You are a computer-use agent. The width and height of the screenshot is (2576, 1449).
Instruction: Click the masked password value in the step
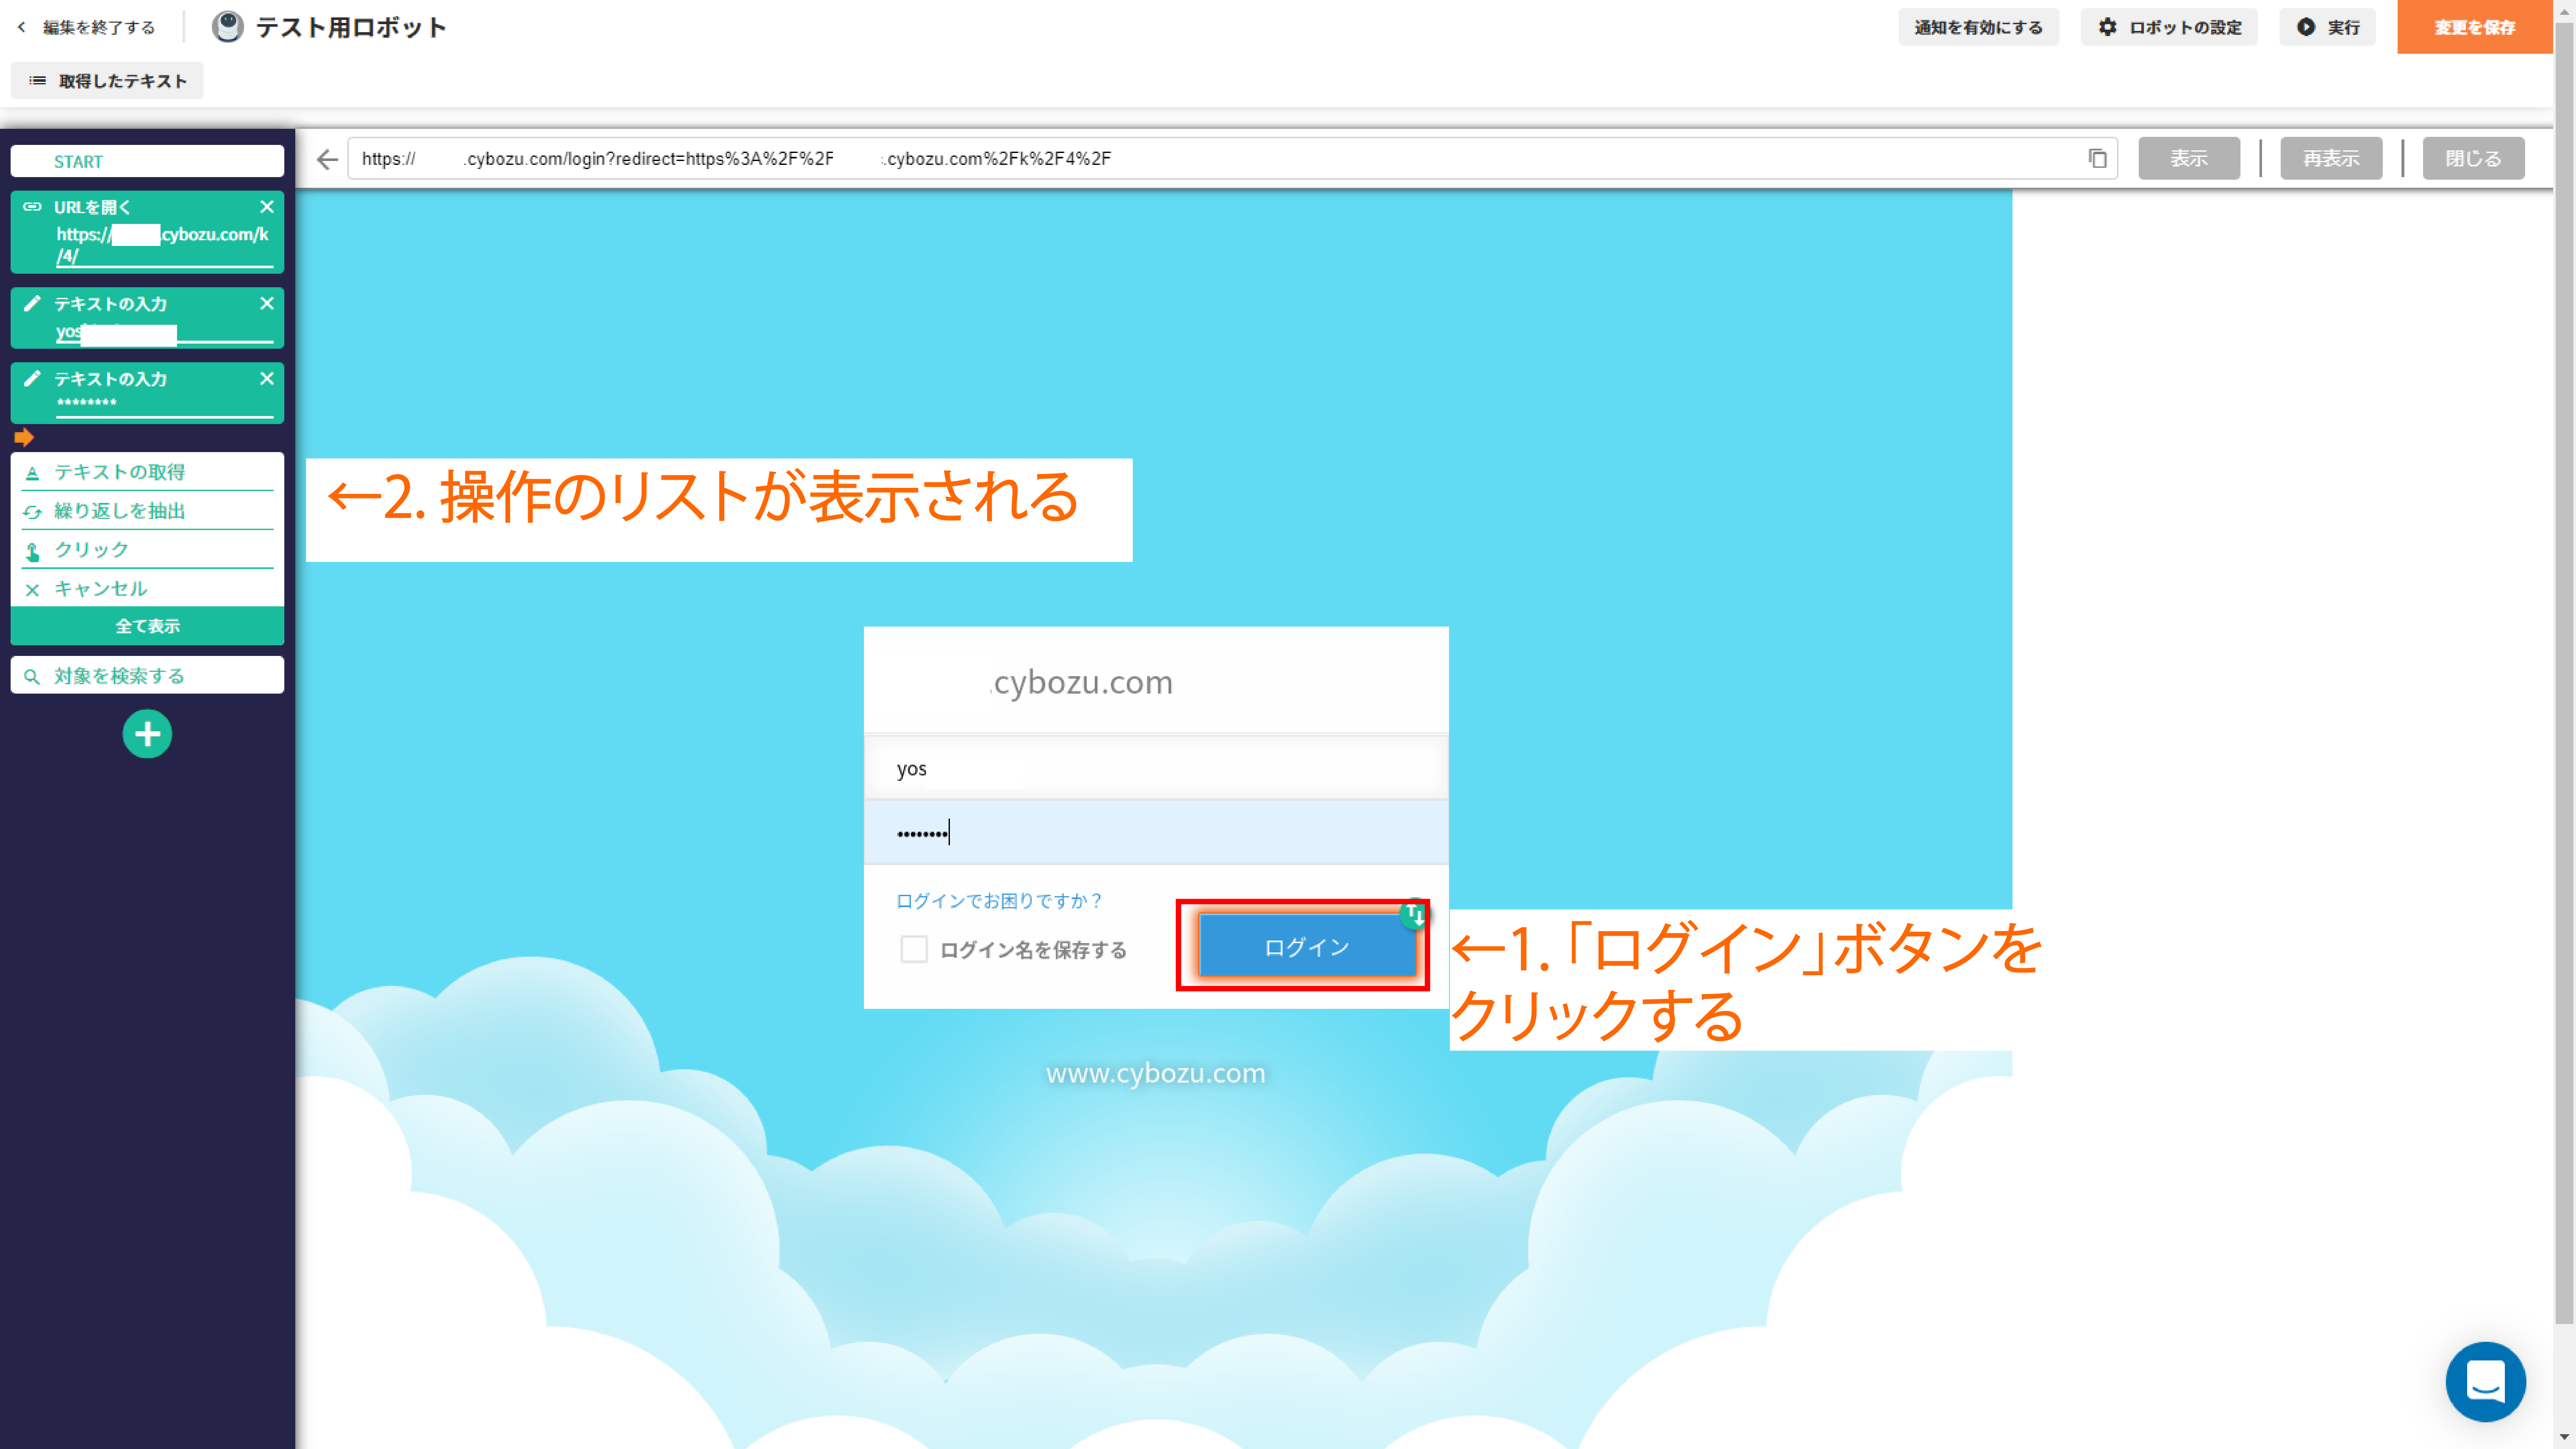(87, 403)
